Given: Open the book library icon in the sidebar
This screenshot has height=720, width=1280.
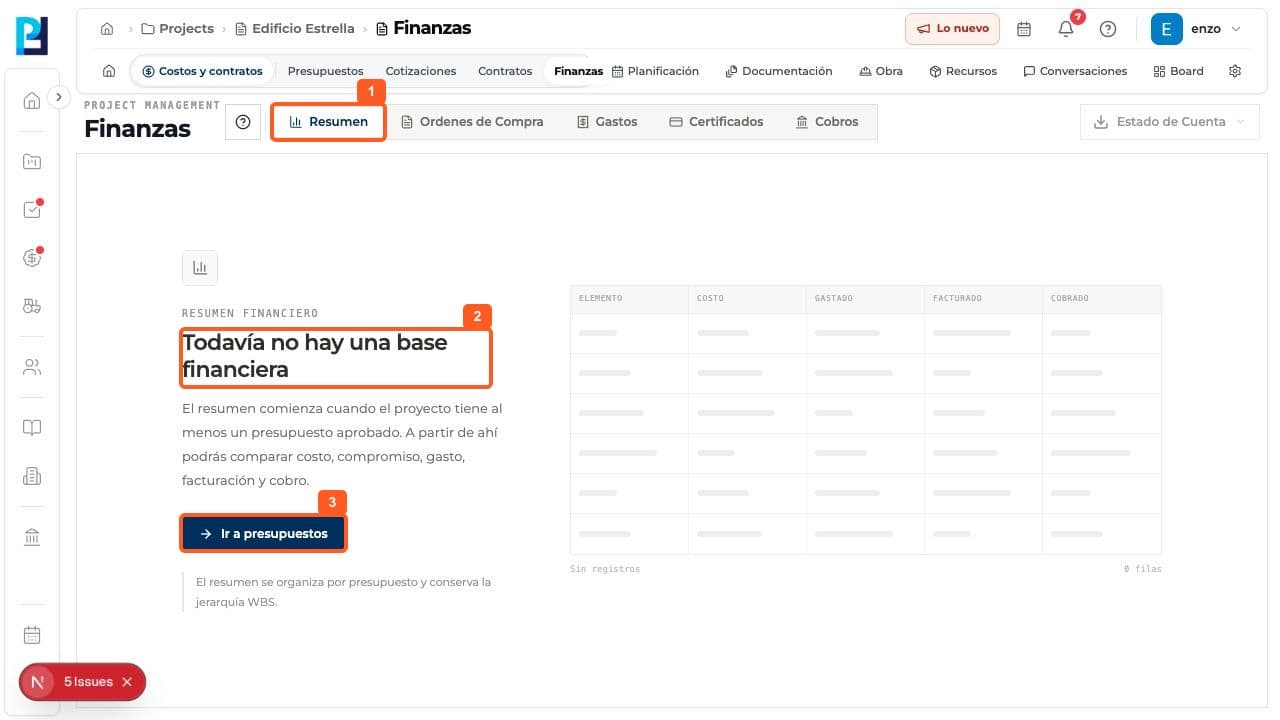Looking at the screenshot, I should pos(32,428).
